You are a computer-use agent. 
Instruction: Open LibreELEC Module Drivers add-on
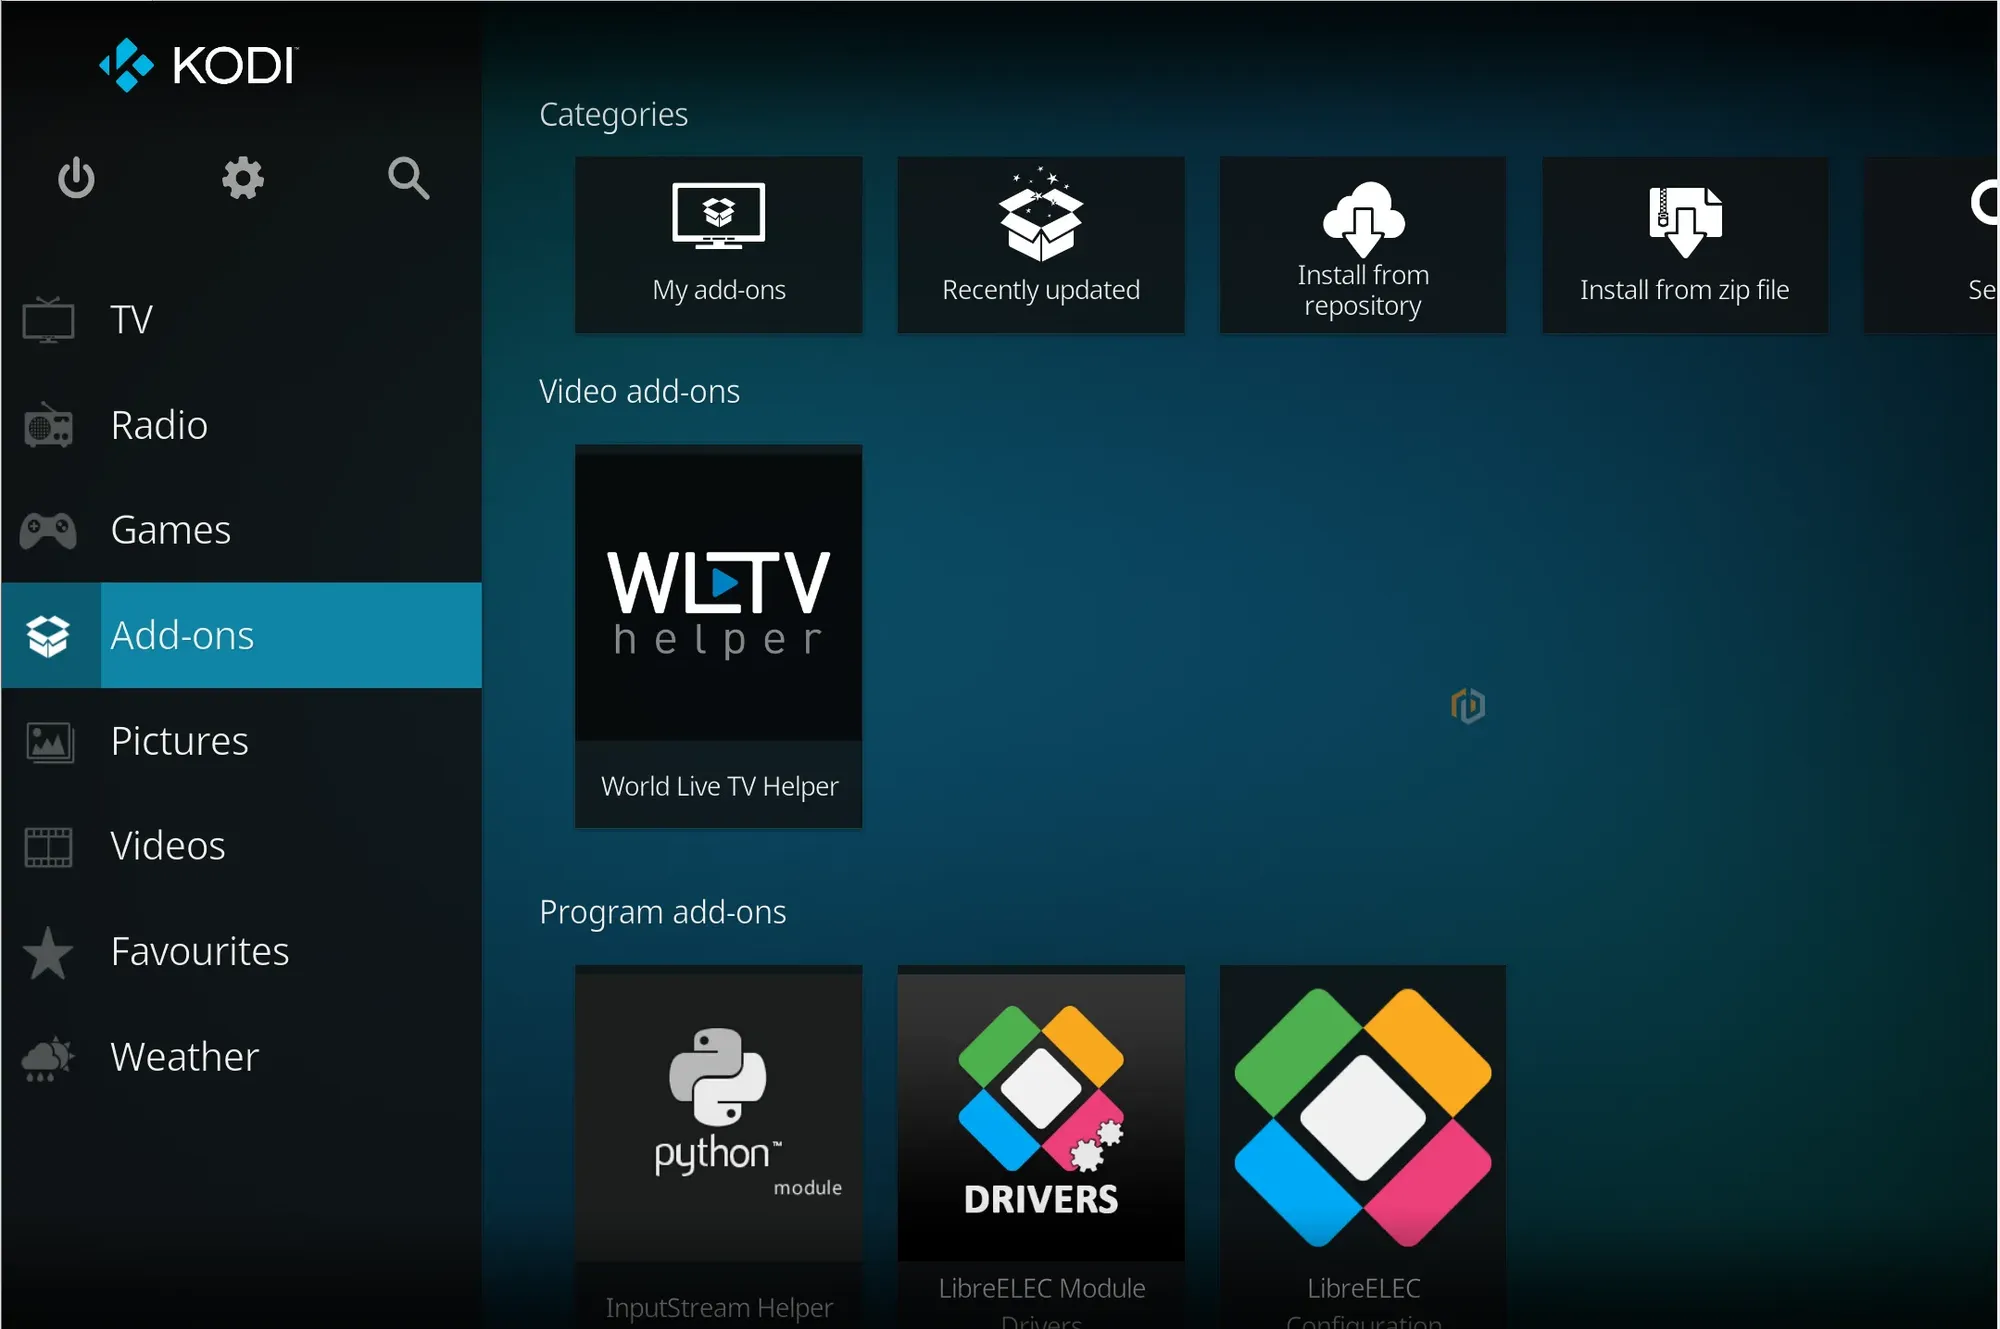click(x=1041, y=1147)
